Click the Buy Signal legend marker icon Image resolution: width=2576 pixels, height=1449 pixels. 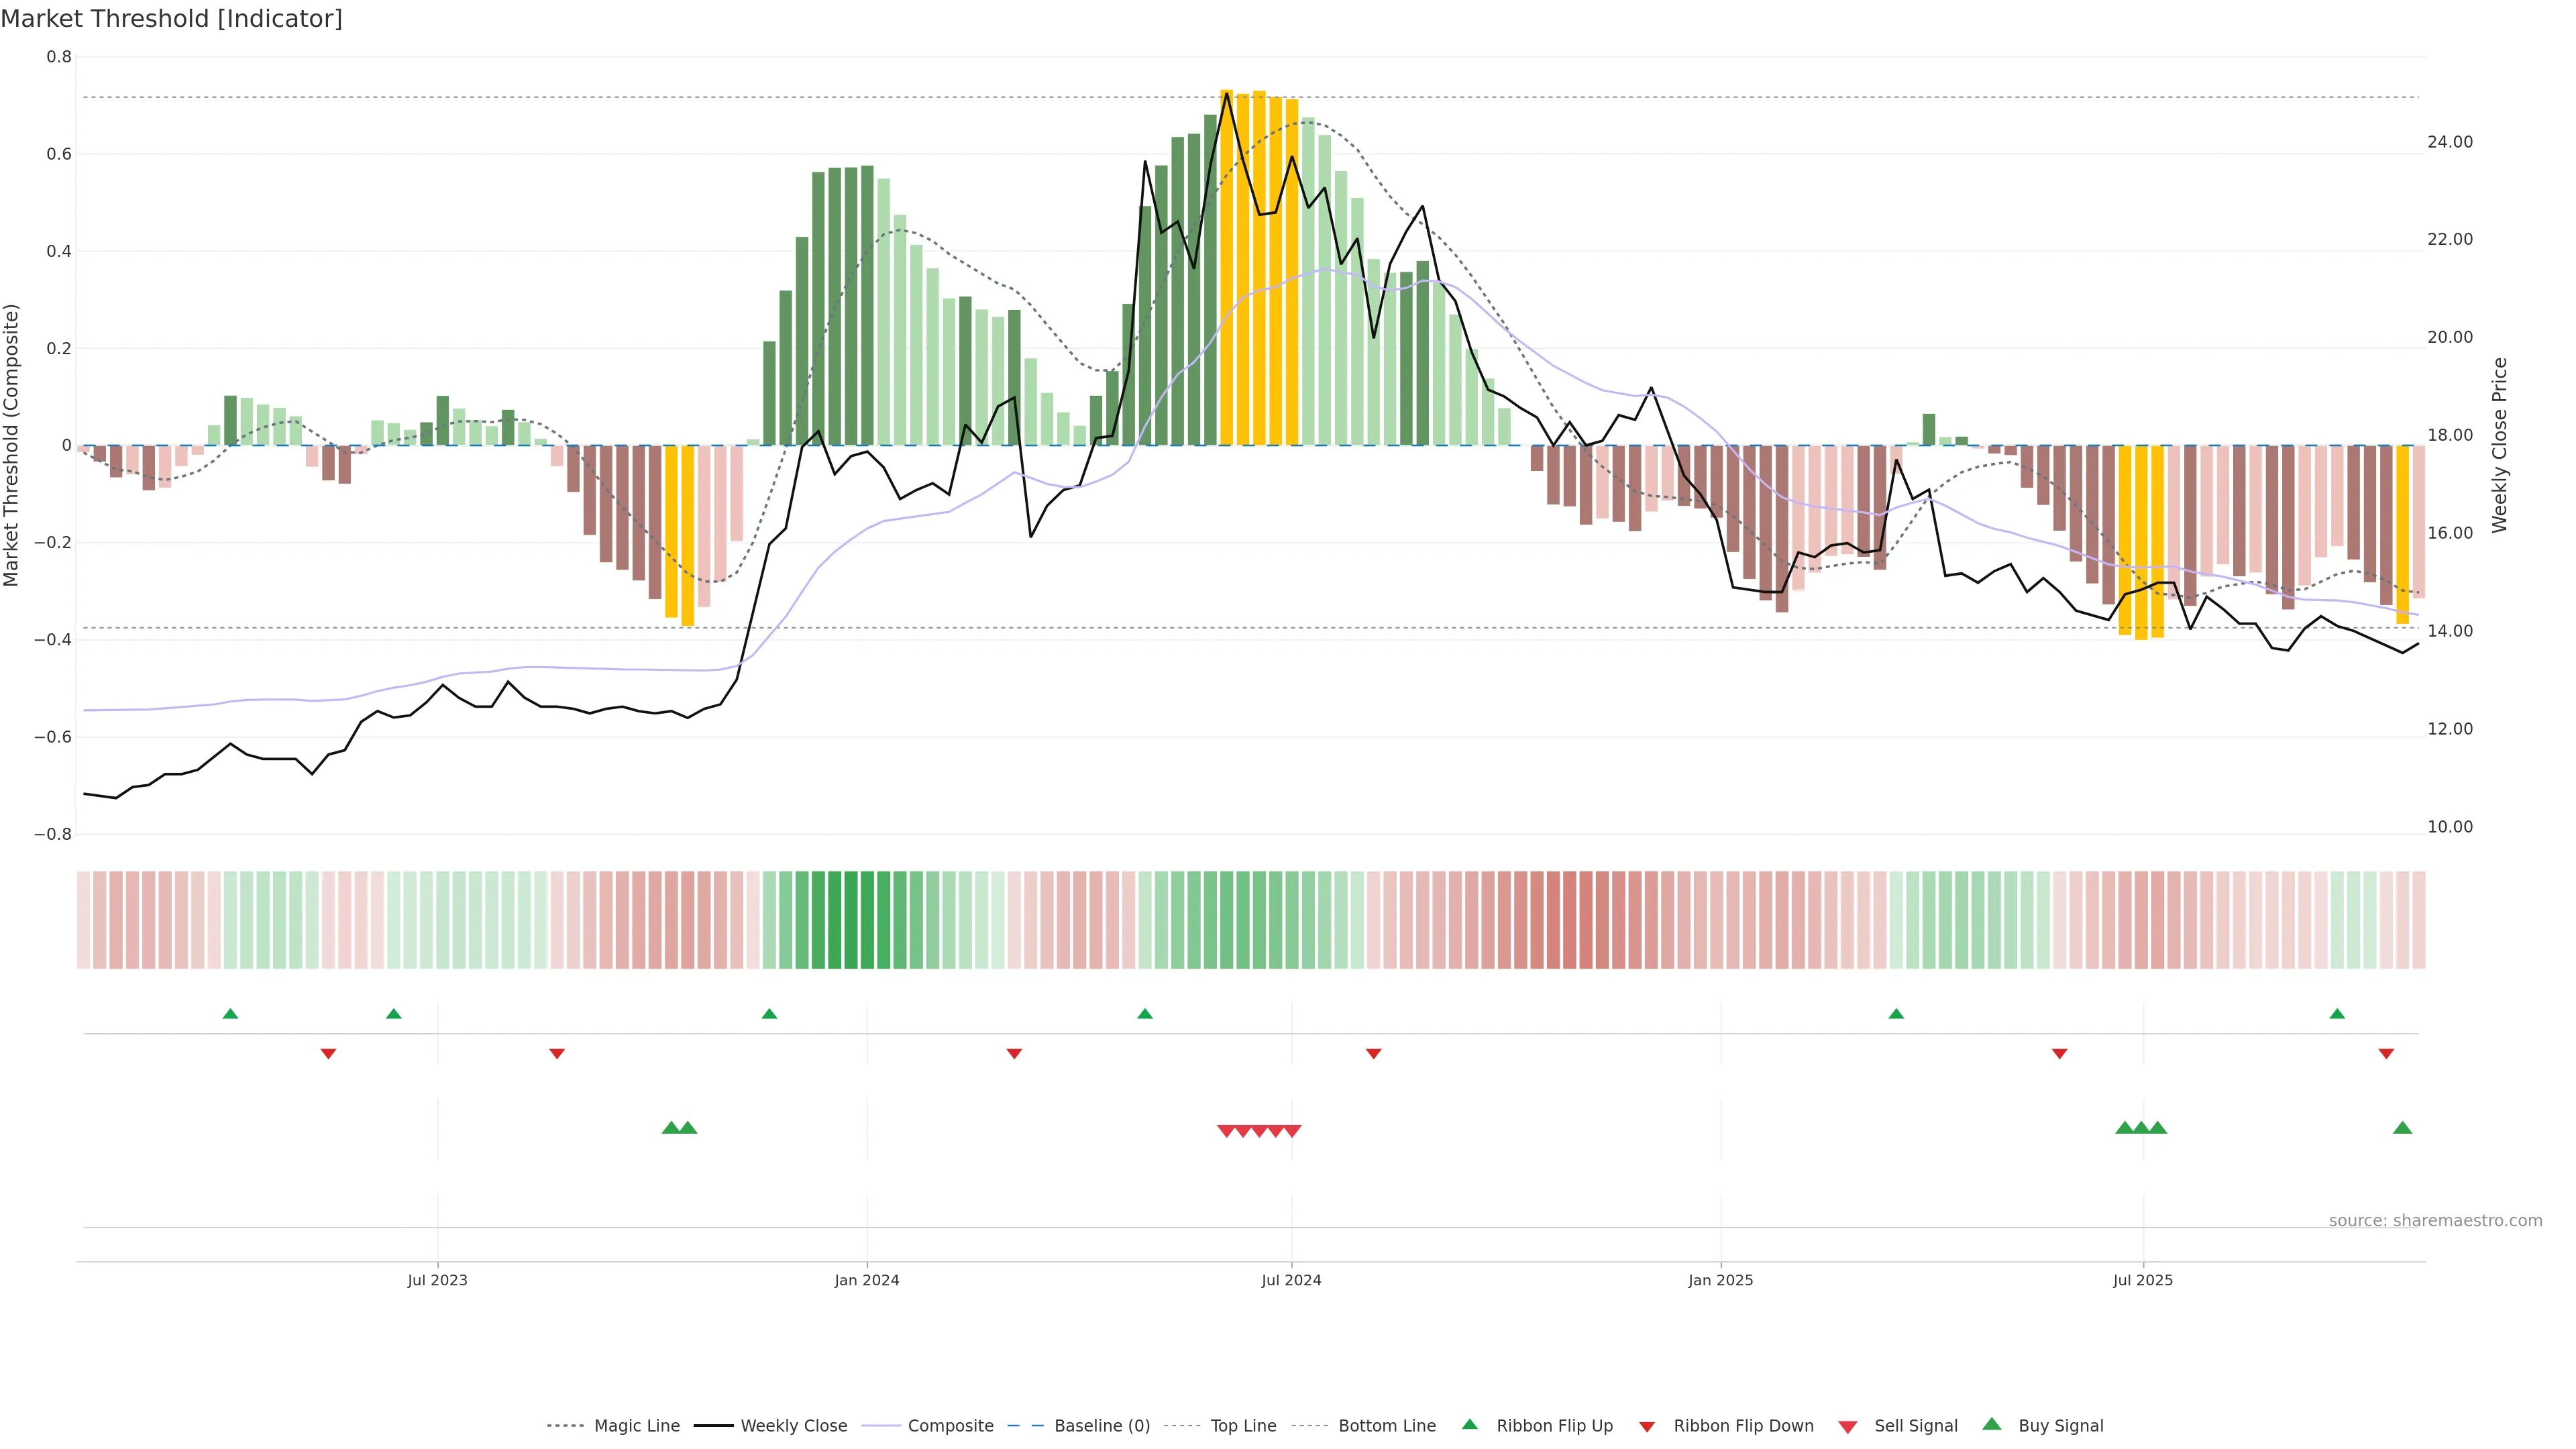pos(1992,1424)
